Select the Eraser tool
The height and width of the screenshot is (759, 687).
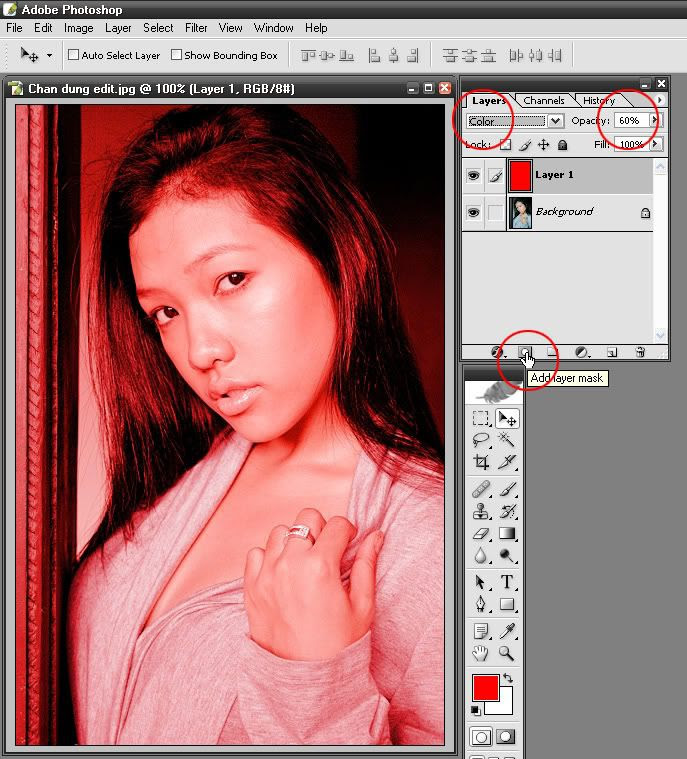click(480, 533)
